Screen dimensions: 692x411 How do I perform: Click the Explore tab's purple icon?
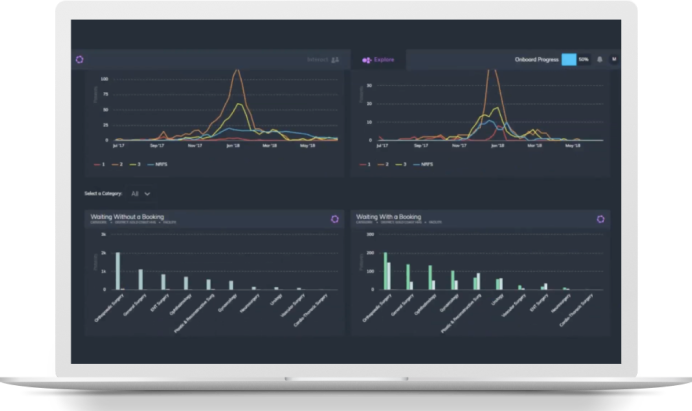click(367, 60)
